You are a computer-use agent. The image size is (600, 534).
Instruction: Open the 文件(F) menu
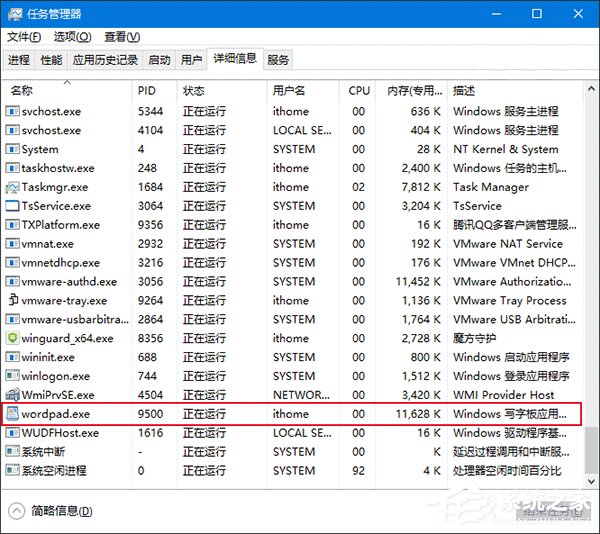click(x=24, y=37)
